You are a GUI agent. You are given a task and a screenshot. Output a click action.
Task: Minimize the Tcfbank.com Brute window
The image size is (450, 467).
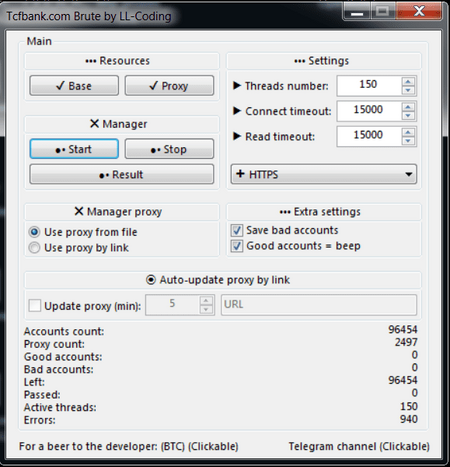click(357, 12)
